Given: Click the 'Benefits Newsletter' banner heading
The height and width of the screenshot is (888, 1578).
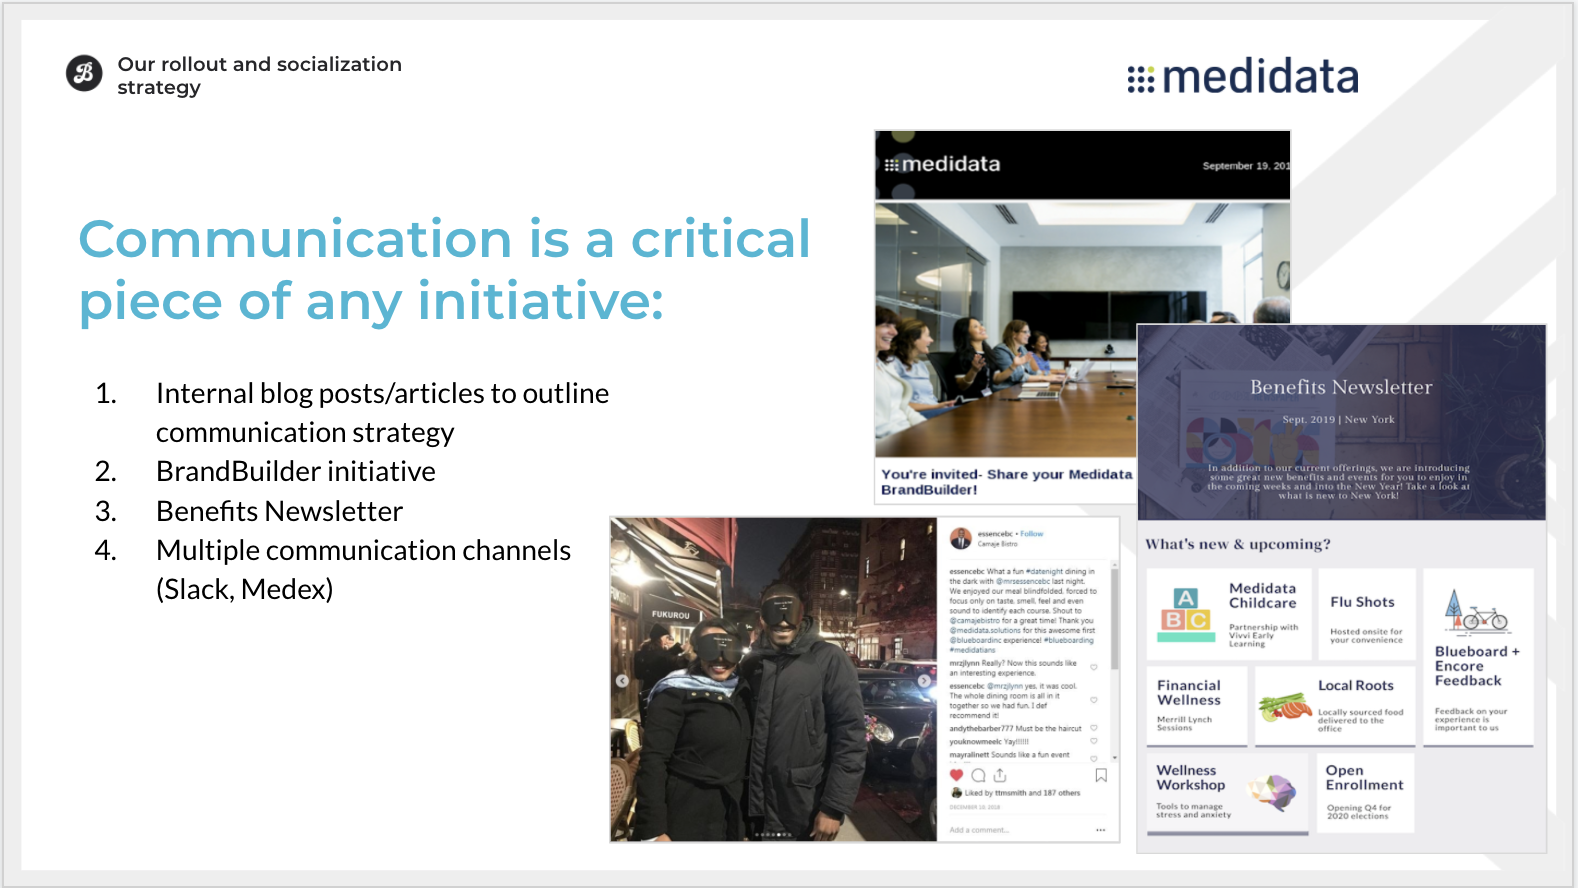Looking at the screenshot, I should [x=1341, y=387].
